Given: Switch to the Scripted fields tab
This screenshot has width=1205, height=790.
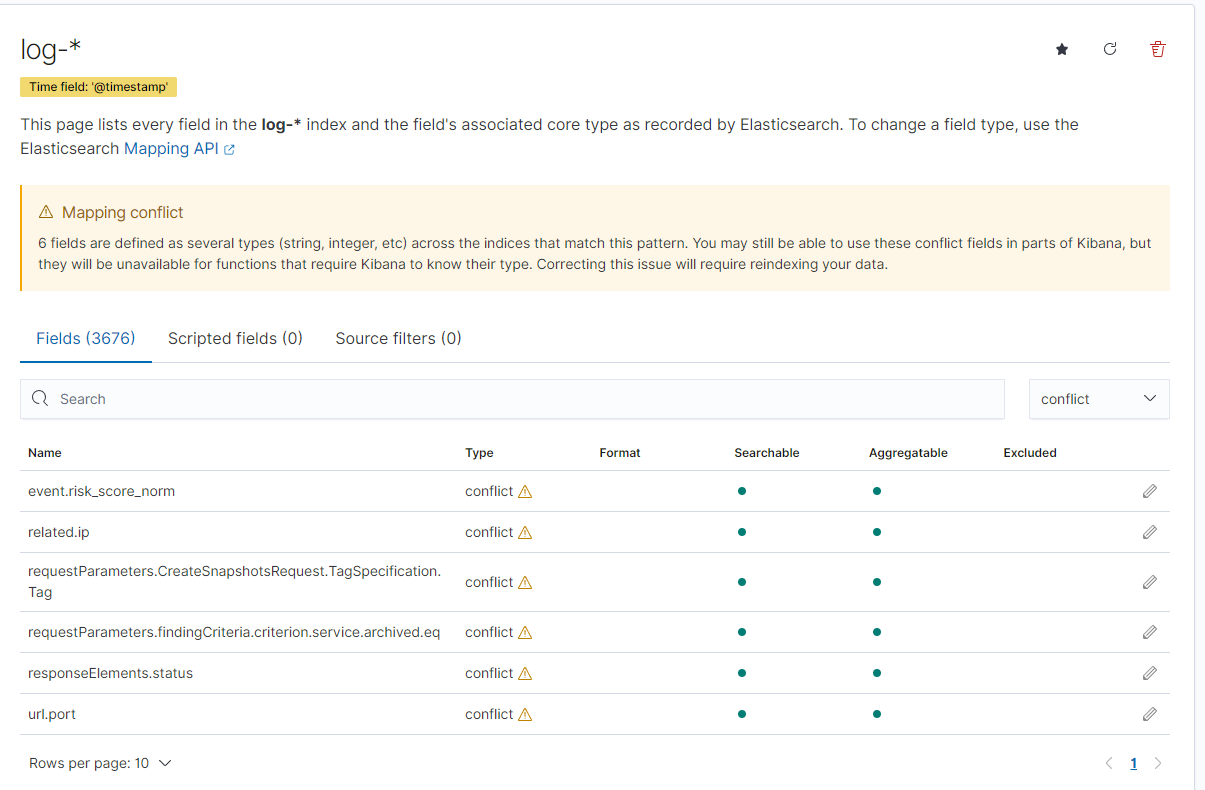Looking at the screenshot, I should click(235, 338).
